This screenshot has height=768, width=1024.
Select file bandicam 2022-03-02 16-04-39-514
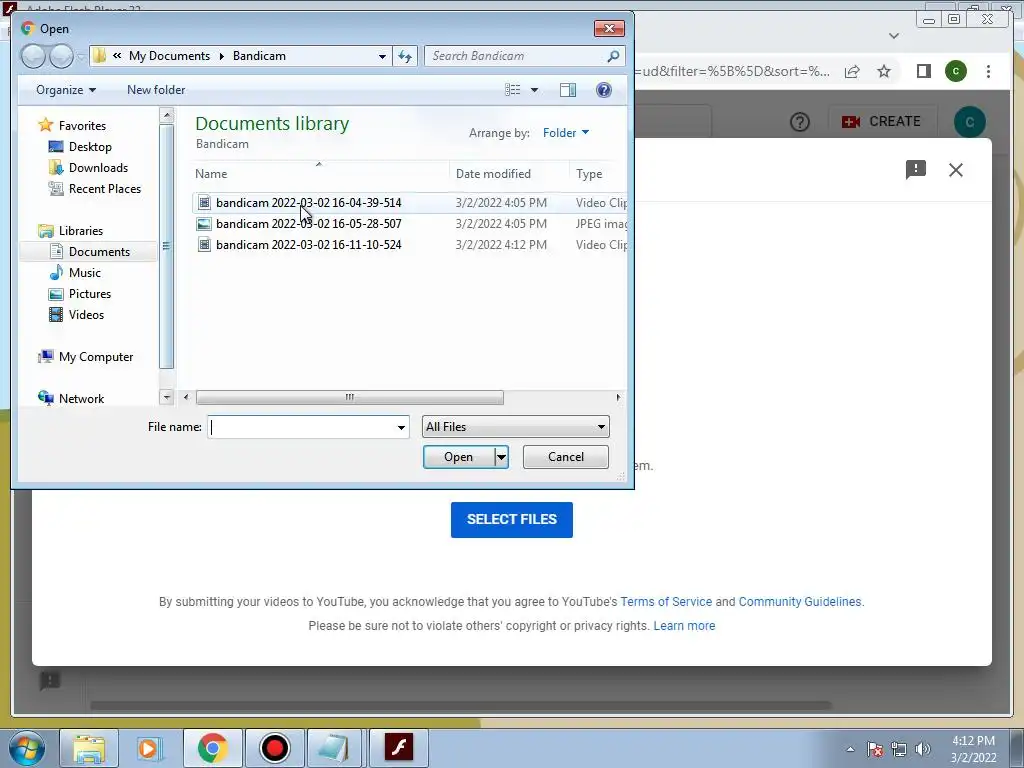(308, 202)
